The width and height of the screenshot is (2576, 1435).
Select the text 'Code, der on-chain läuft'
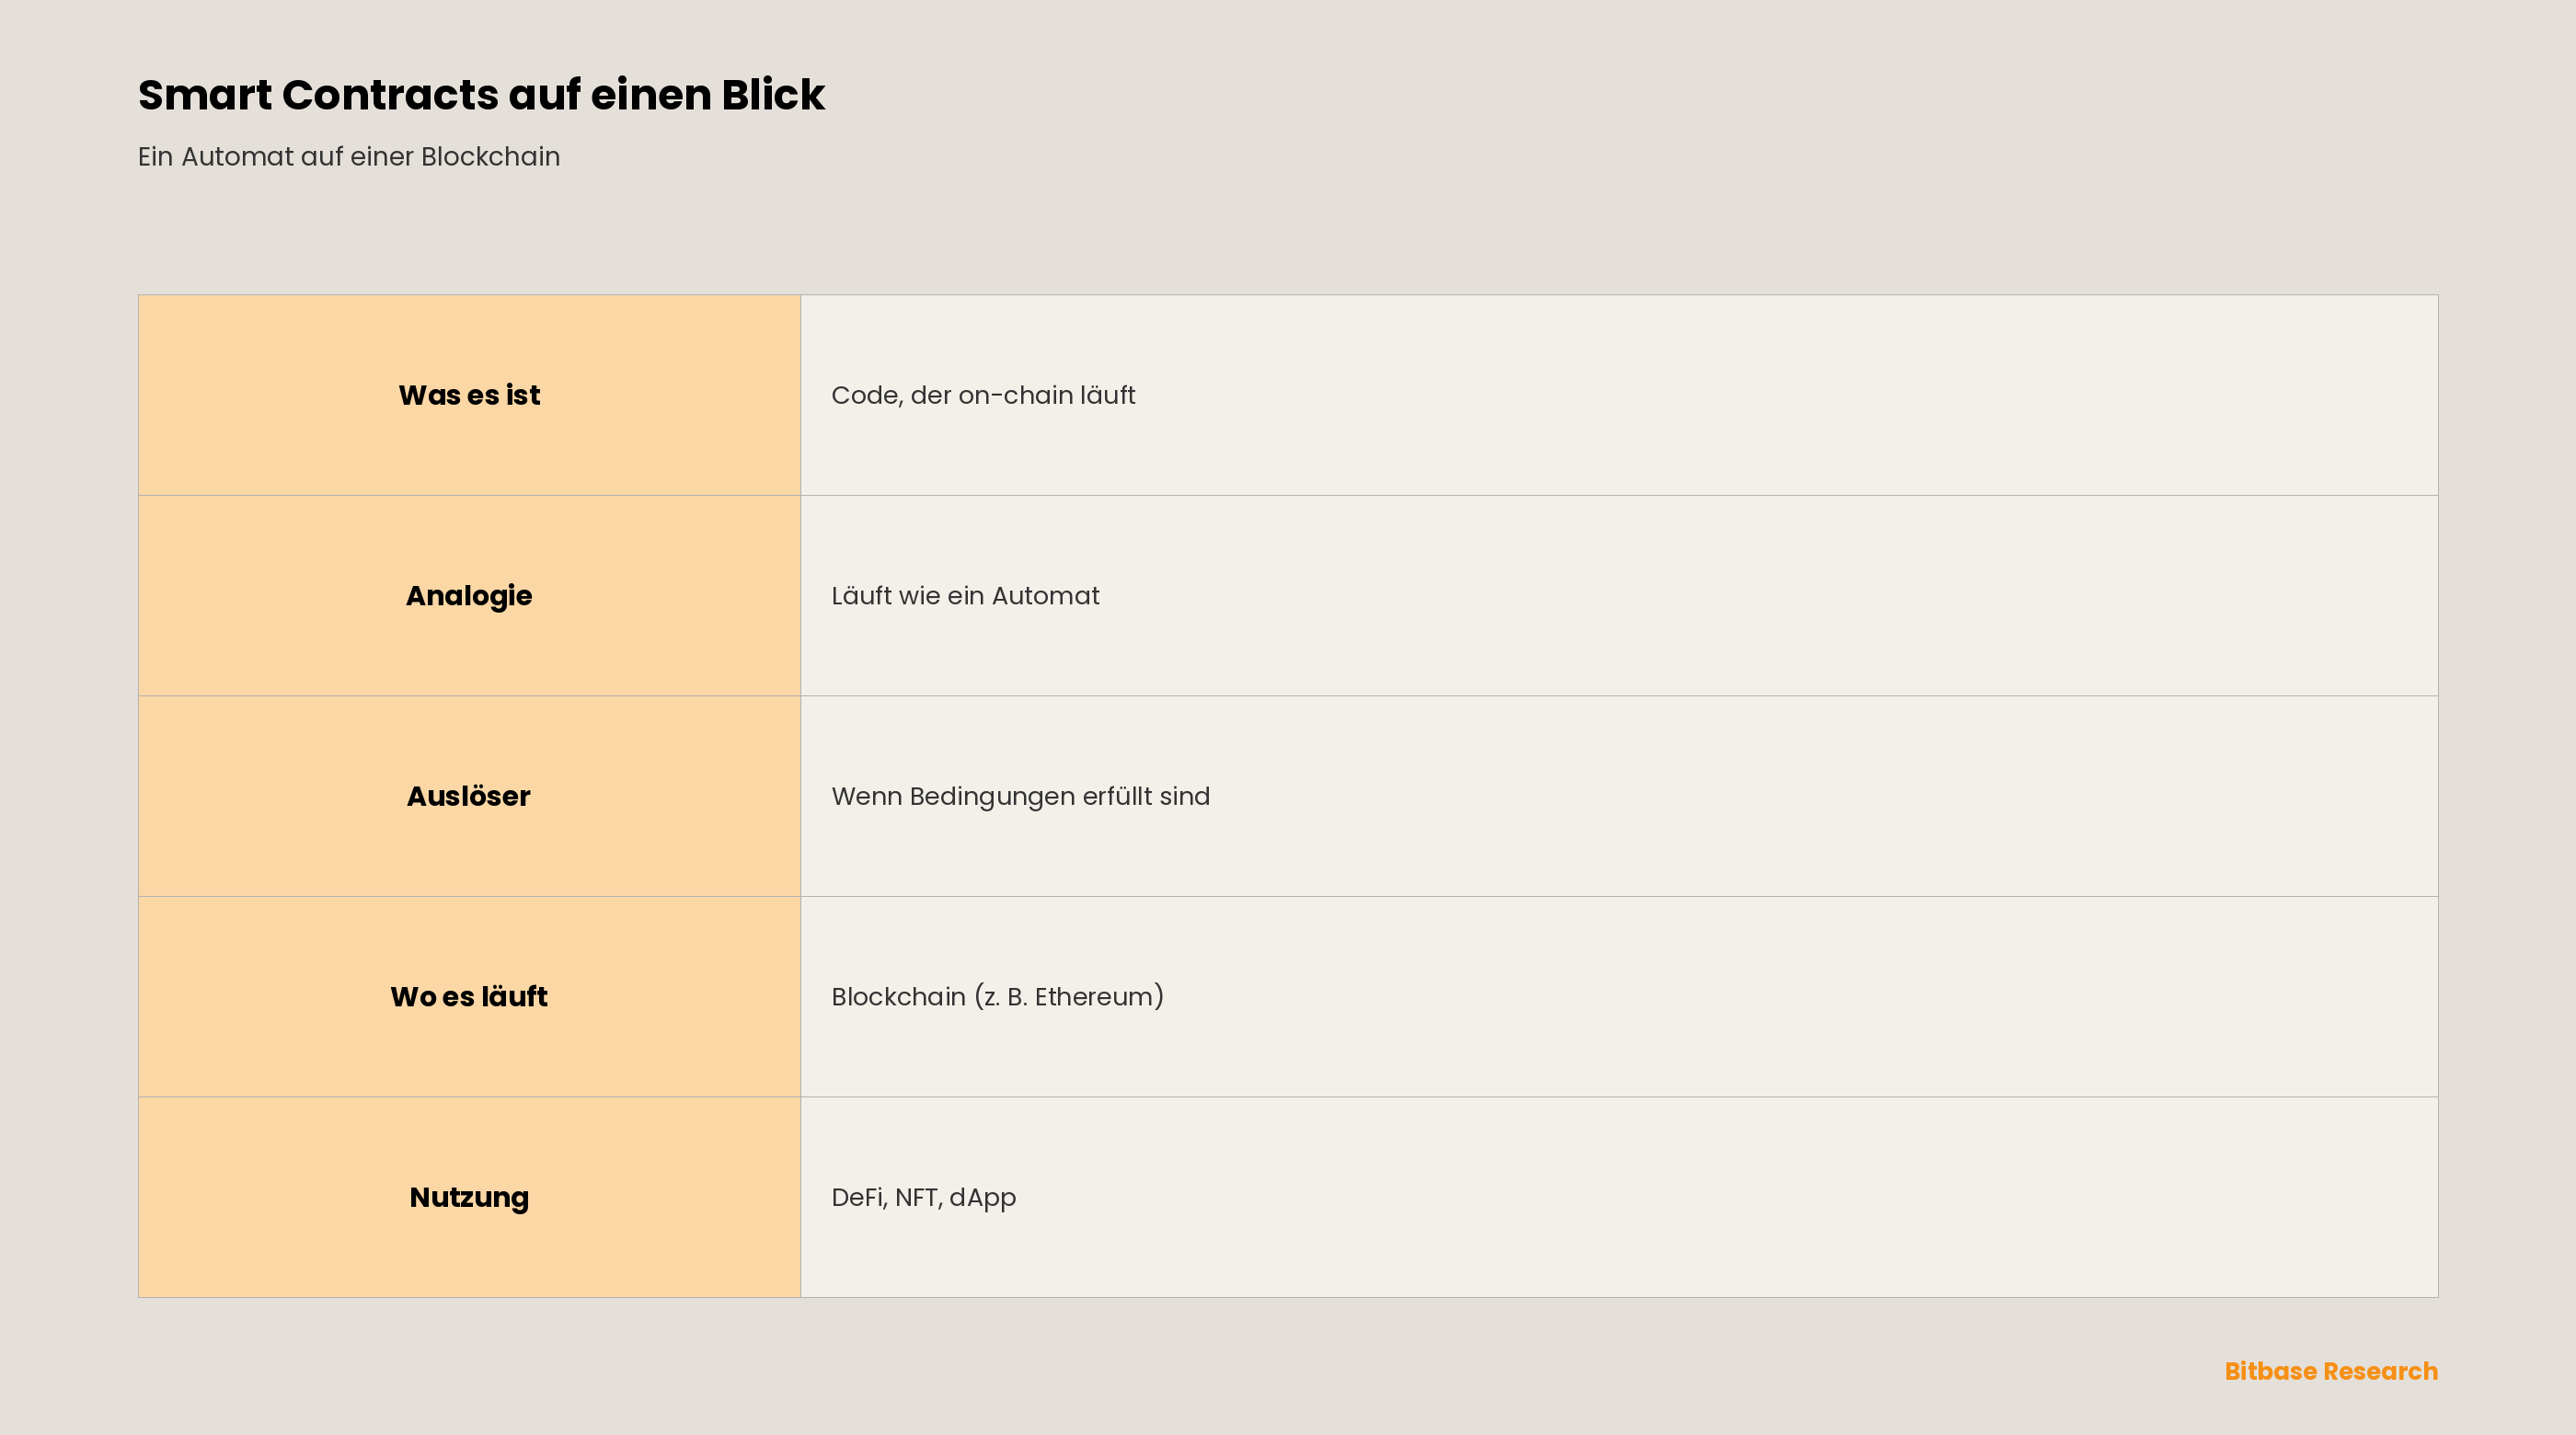pyautogui.click(x=983, y=396)
